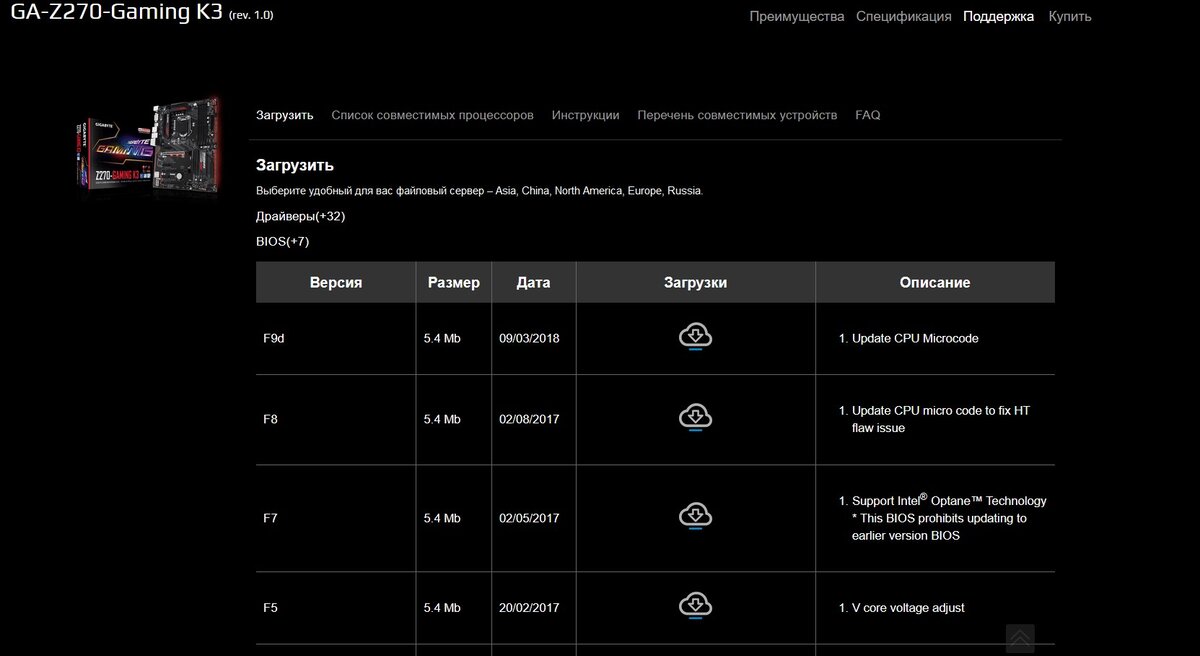Screen dimensions: 1200x656
Task: Download BIOS version F5
Action: point(695,606)
